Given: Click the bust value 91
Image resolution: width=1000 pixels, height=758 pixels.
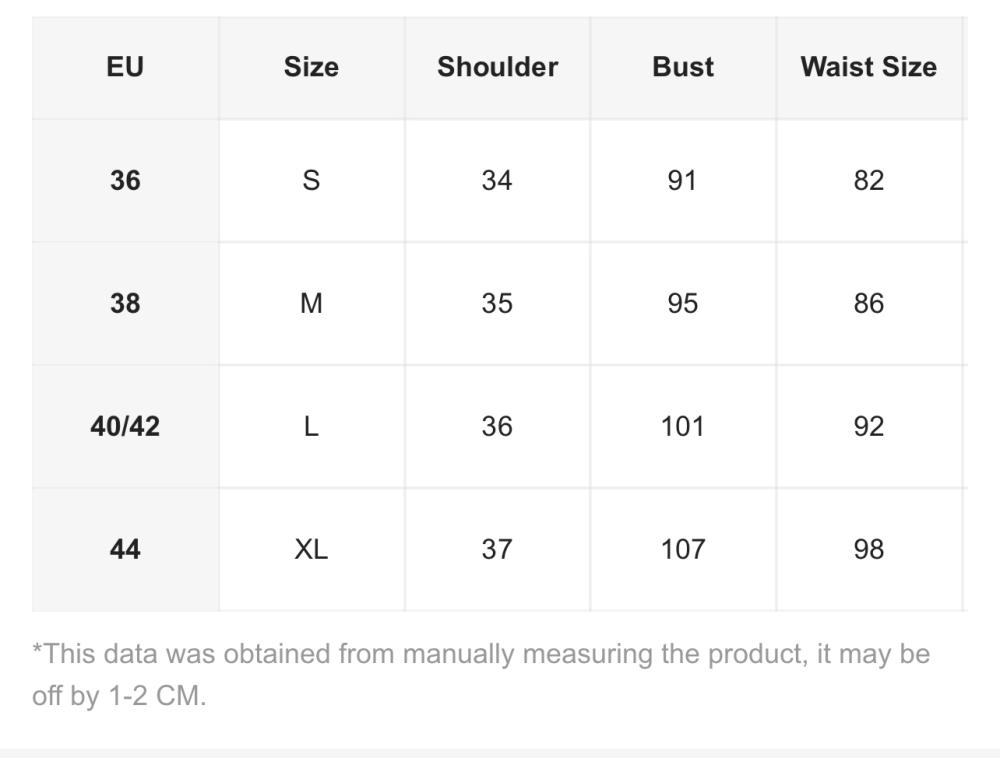Looking at the screenshot, I should click(683, 180).
